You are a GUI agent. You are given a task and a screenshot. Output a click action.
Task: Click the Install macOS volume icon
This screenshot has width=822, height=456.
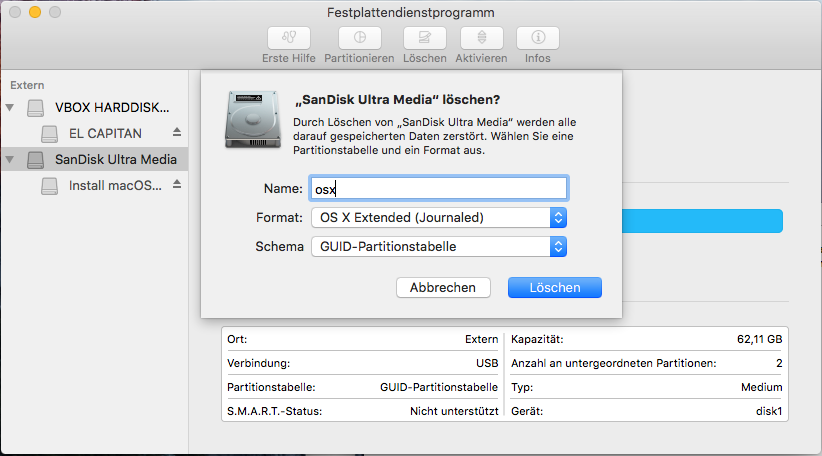point(49,186)
